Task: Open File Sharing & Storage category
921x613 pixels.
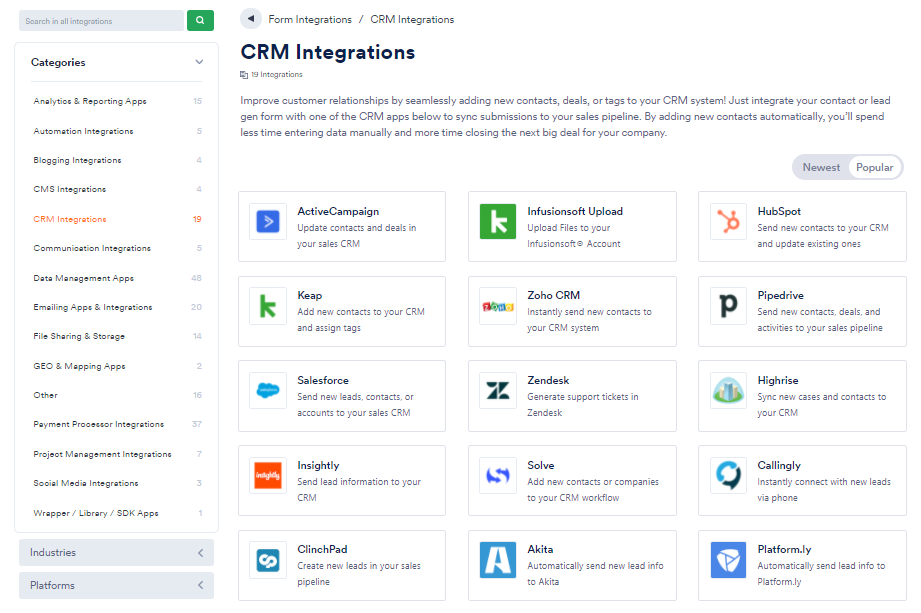Action: [x=116, y=336]
